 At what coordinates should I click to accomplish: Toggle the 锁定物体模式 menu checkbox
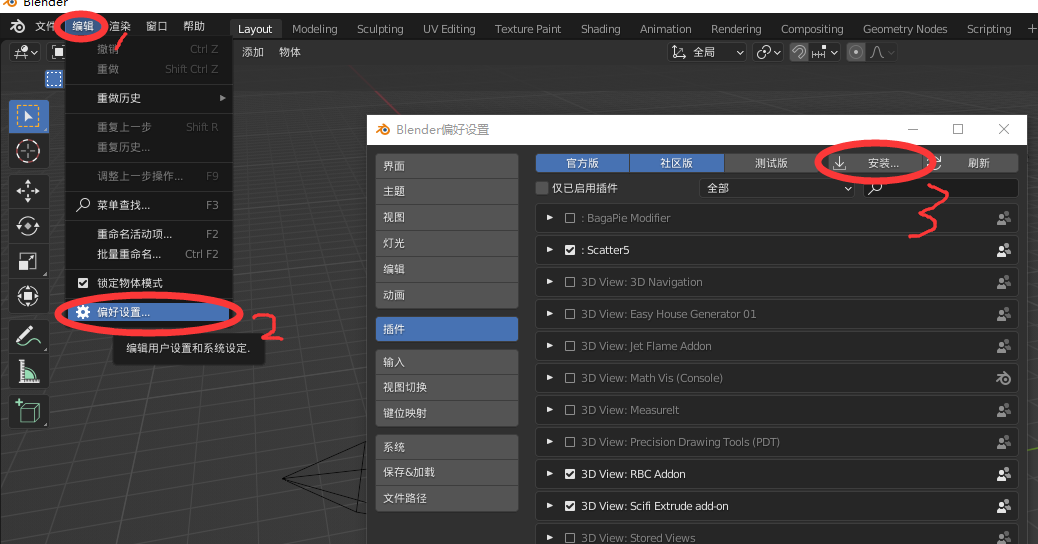[x=83, y=283]
